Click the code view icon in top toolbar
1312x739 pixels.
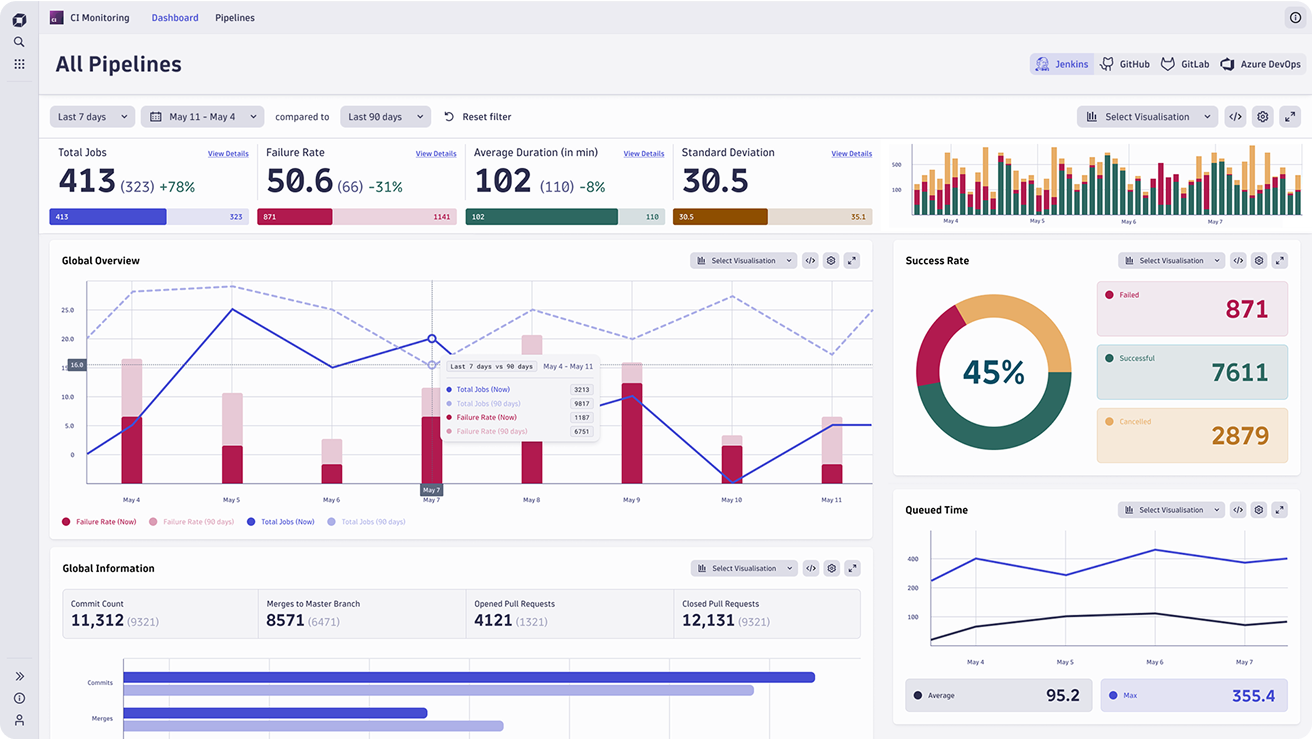(1235, 117)
